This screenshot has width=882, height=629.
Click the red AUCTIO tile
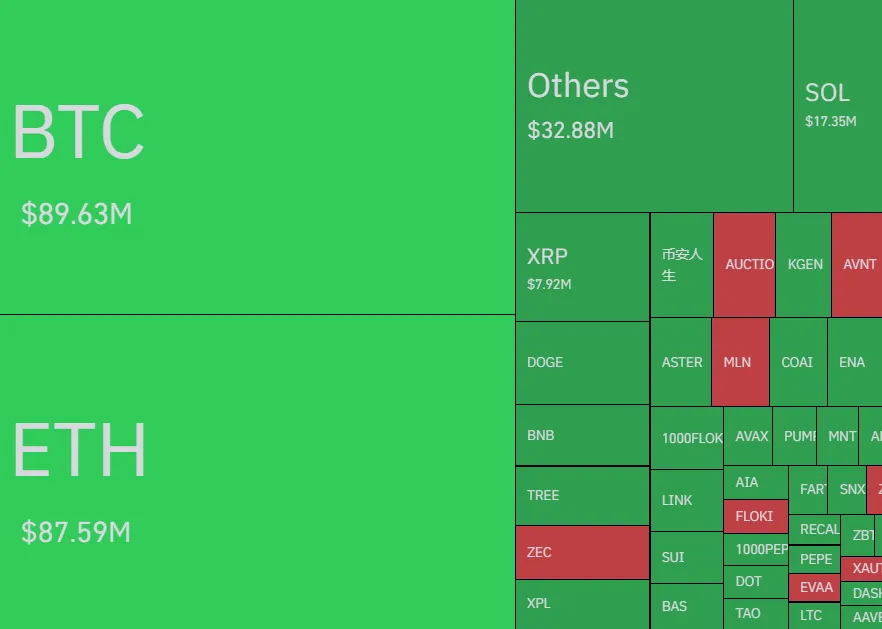[x=744, y=264]
